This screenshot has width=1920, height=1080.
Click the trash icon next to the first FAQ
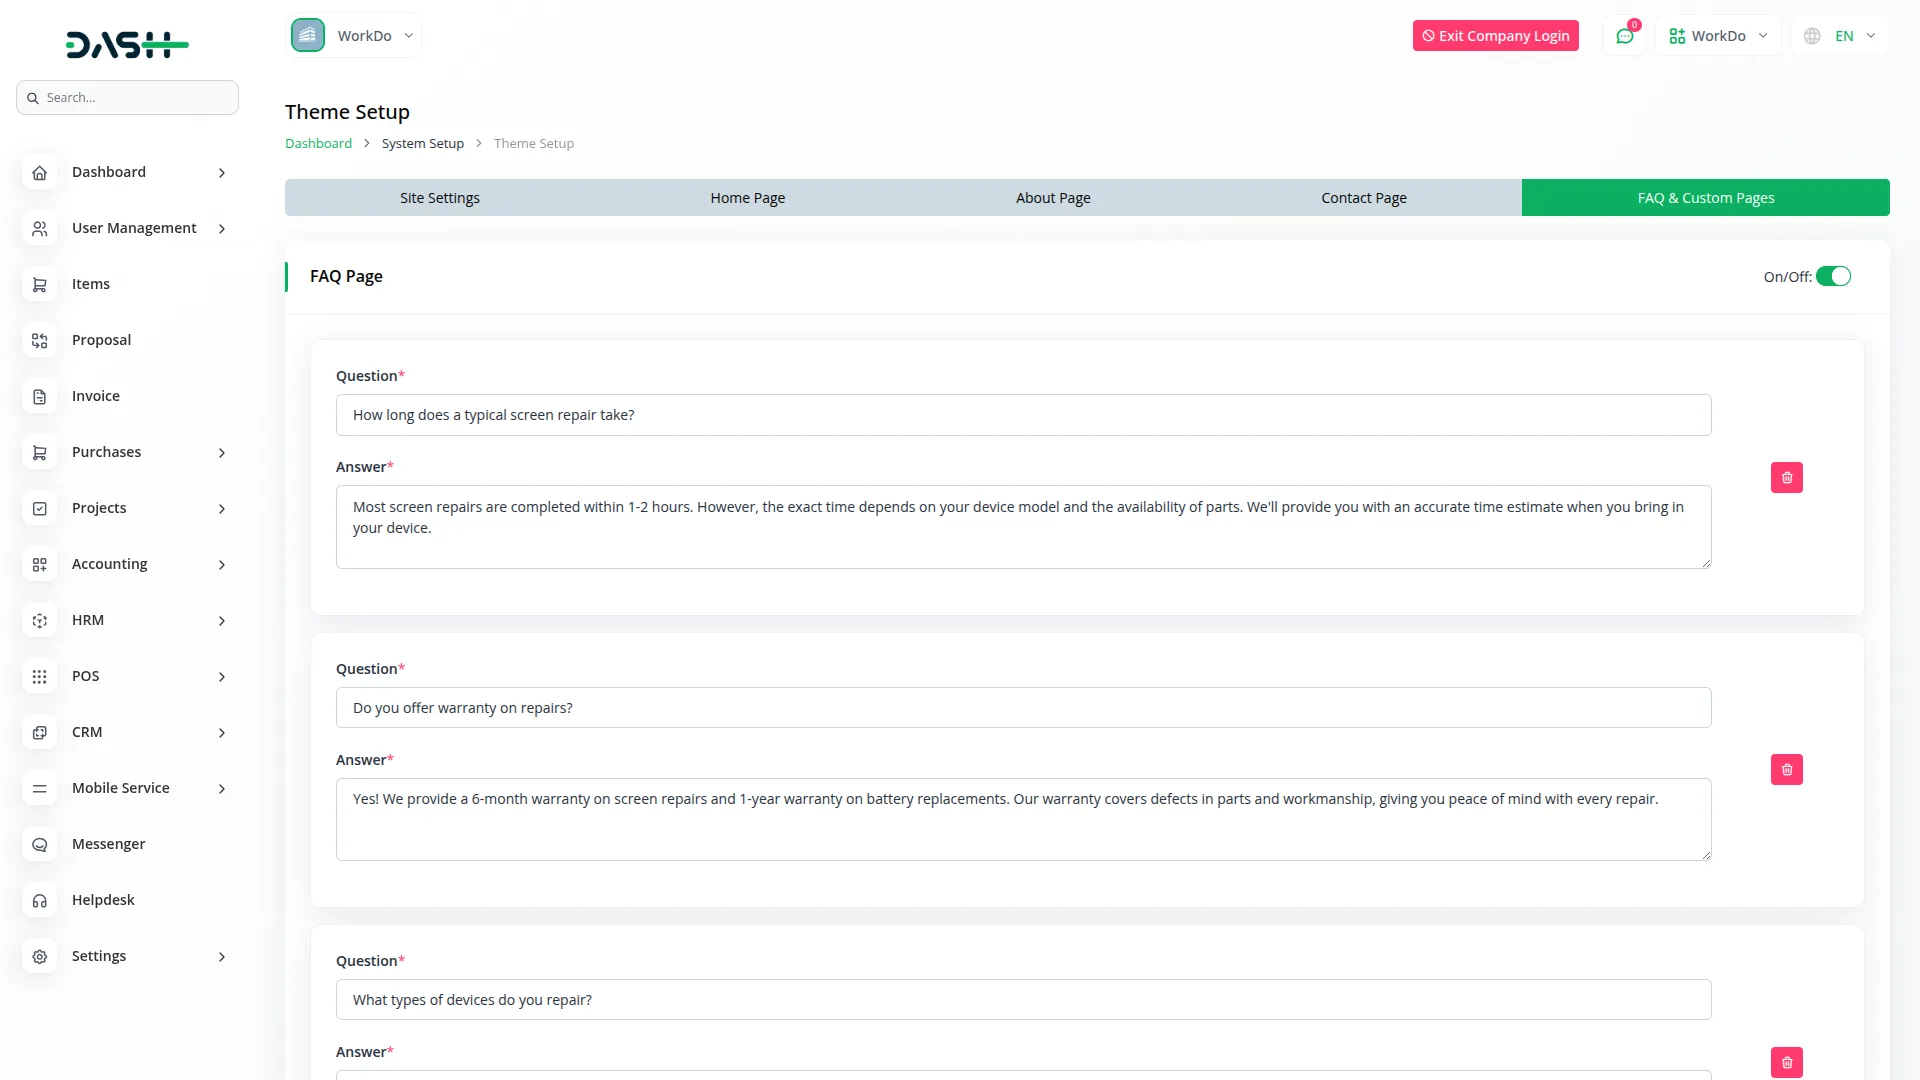pos(1787,477)
